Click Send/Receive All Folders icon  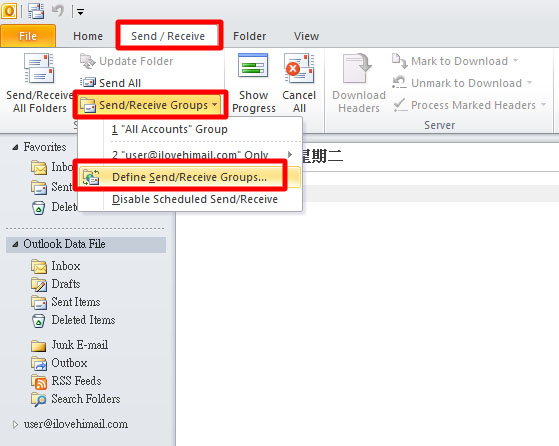click(39, 68)
